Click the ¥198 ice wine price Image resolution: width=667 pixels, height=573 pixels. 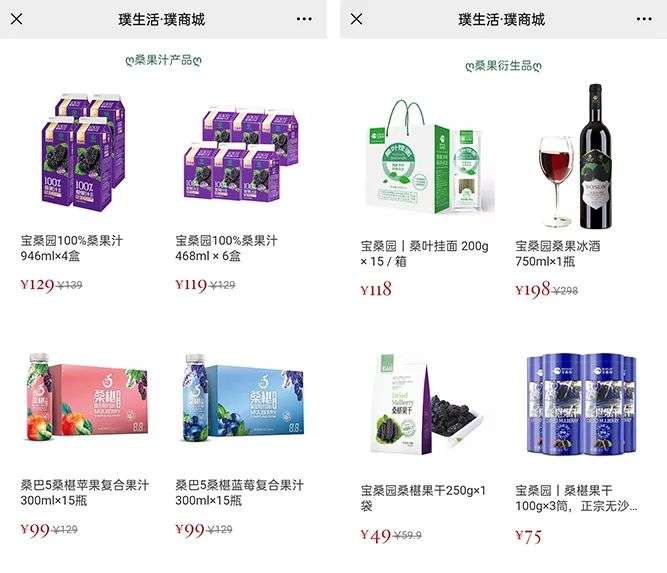[533, 290]
